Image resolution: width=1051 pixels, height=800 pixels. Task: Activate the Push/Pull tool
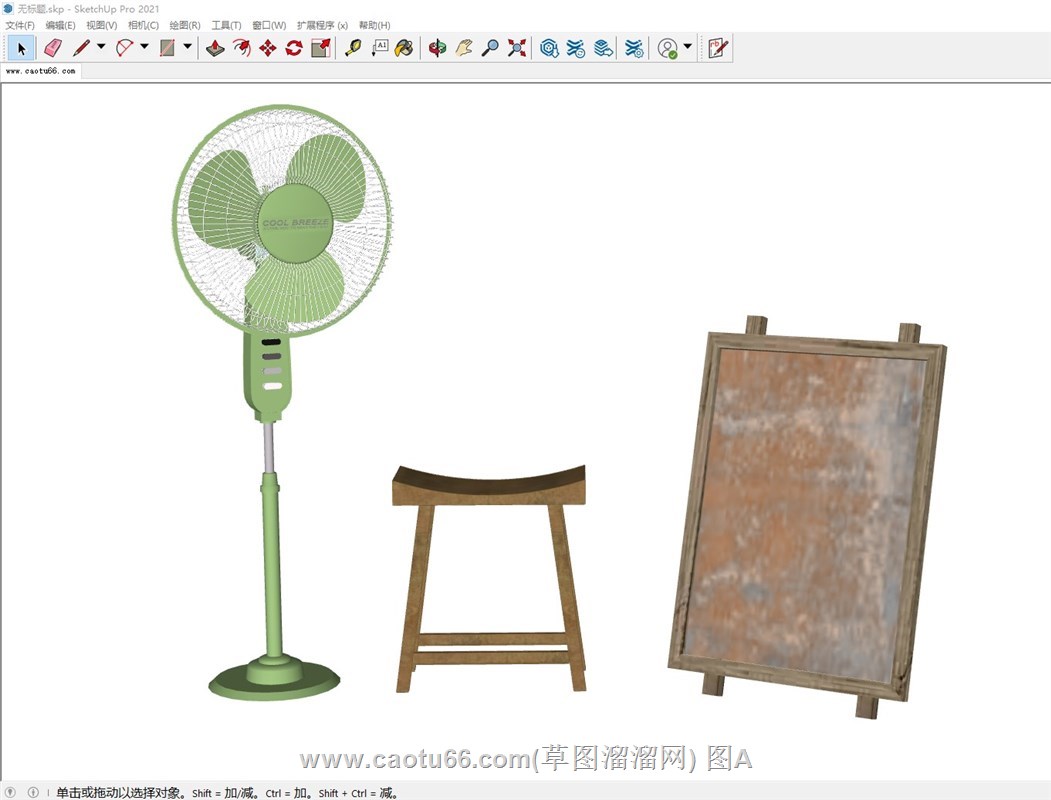[x=215, y=48]
